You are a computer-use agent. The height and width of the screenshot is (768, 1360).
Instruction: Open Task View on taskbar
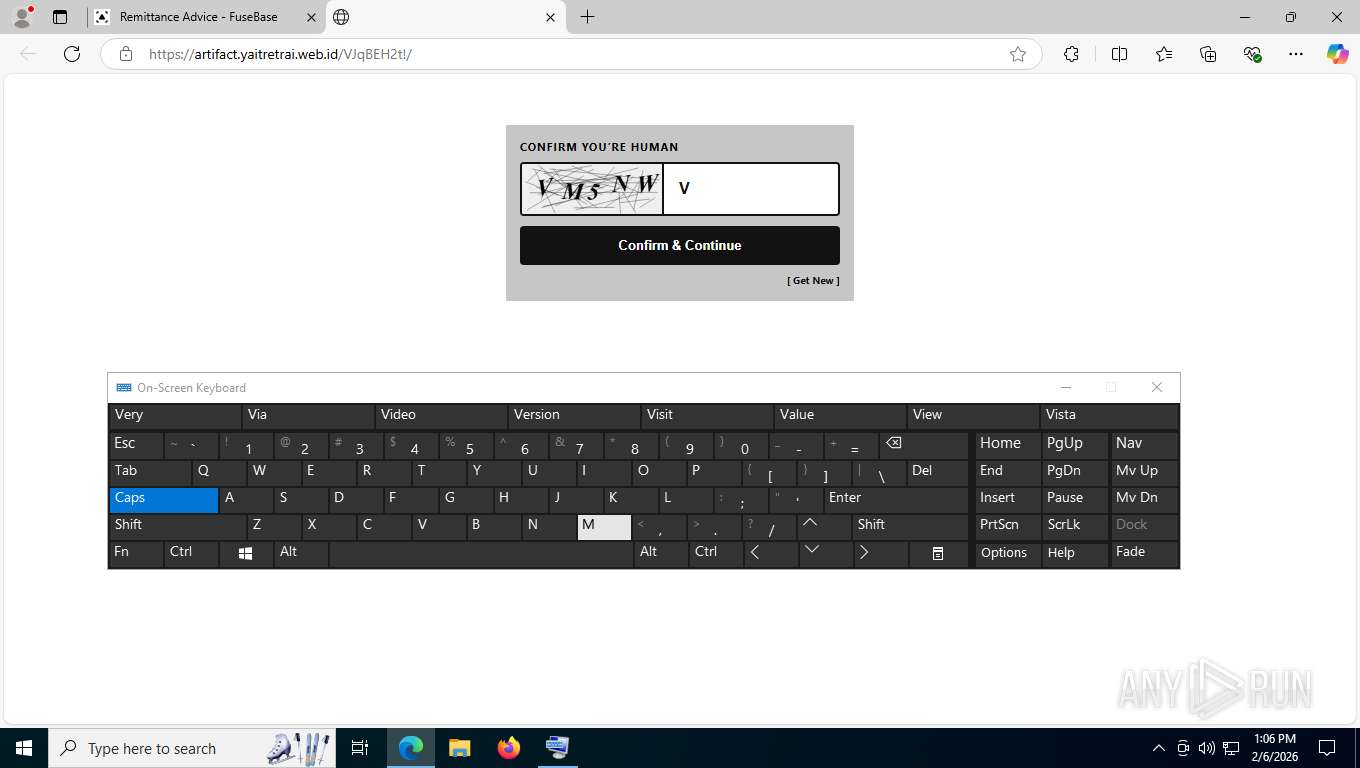360,748
